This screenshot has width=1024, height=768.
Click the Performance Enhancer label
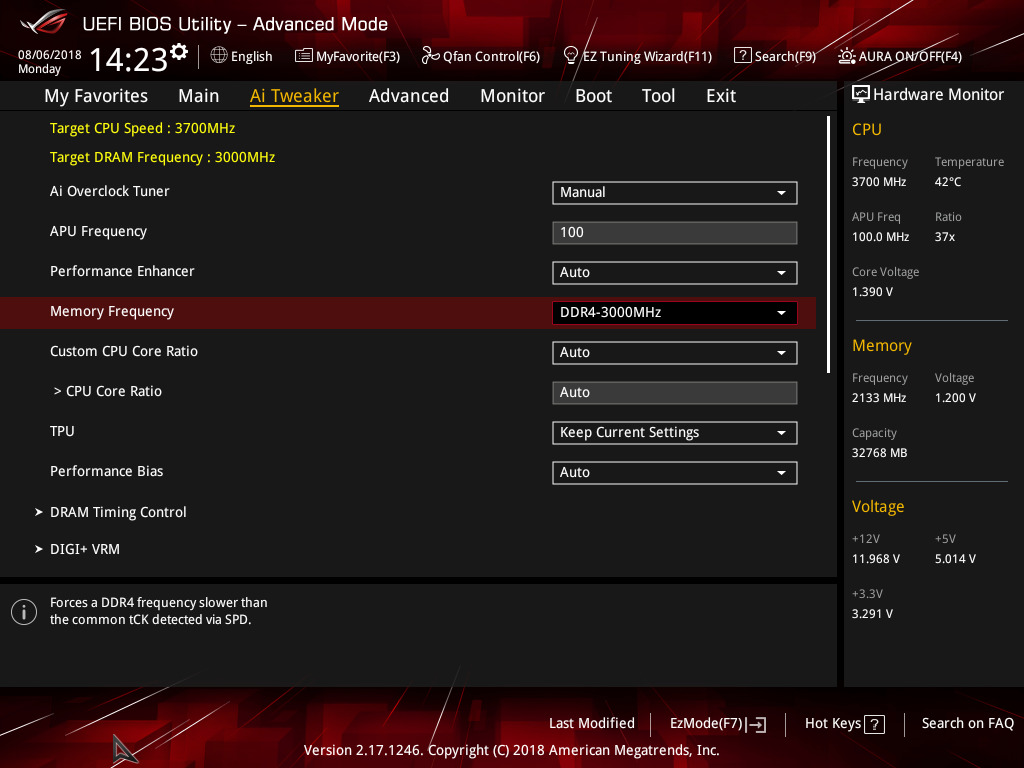(122, 271)
